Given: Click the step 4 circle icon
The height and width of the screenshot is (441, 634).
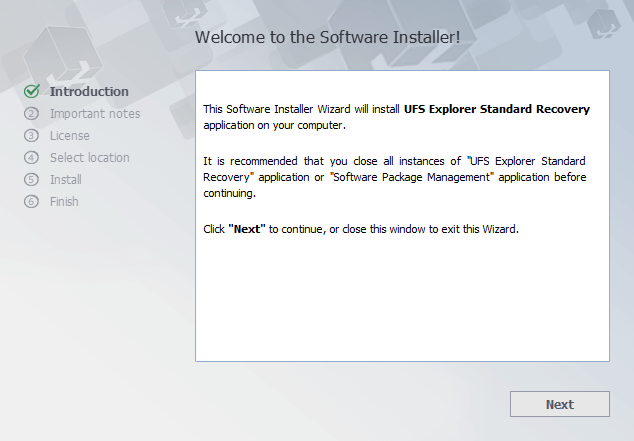Looking at the screenshot, I should 31,158.
